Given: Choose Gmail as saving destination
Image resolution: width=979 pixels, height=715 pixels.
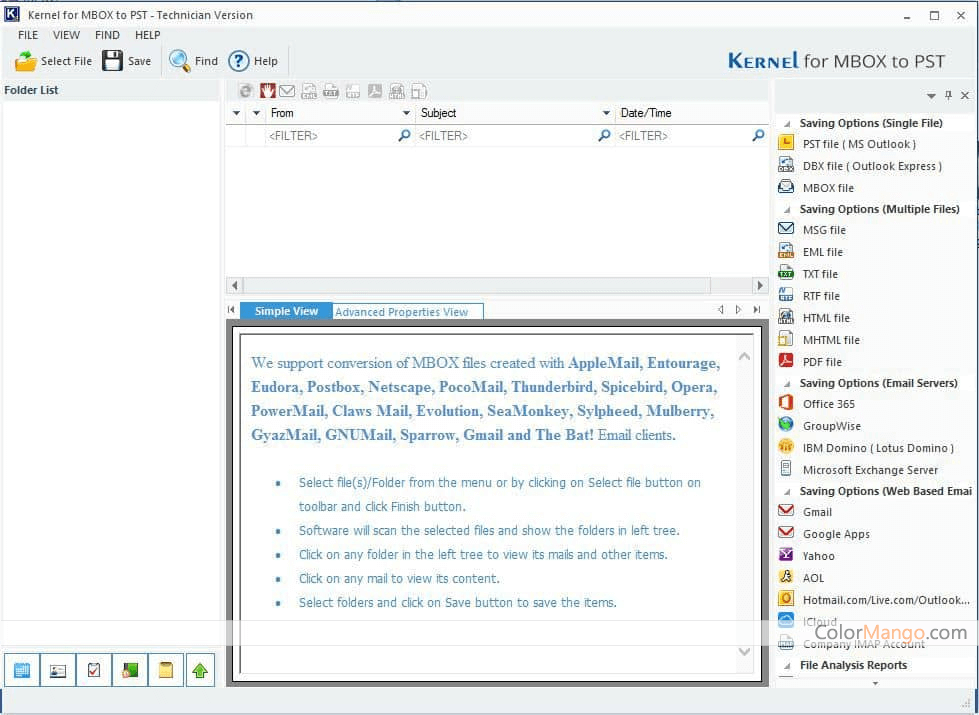Looking at the screenshot, I should tap(817, 512).
